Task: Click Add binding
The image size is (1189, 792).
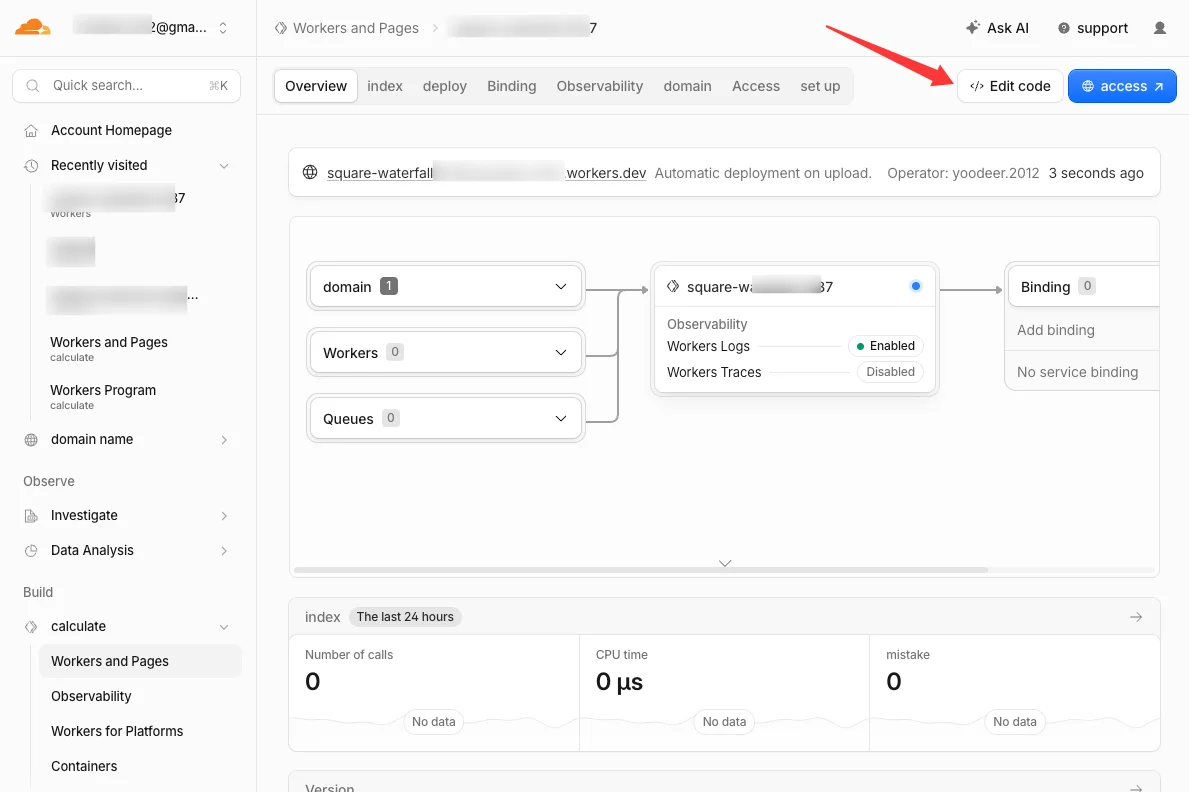Action: (1056, 330)
